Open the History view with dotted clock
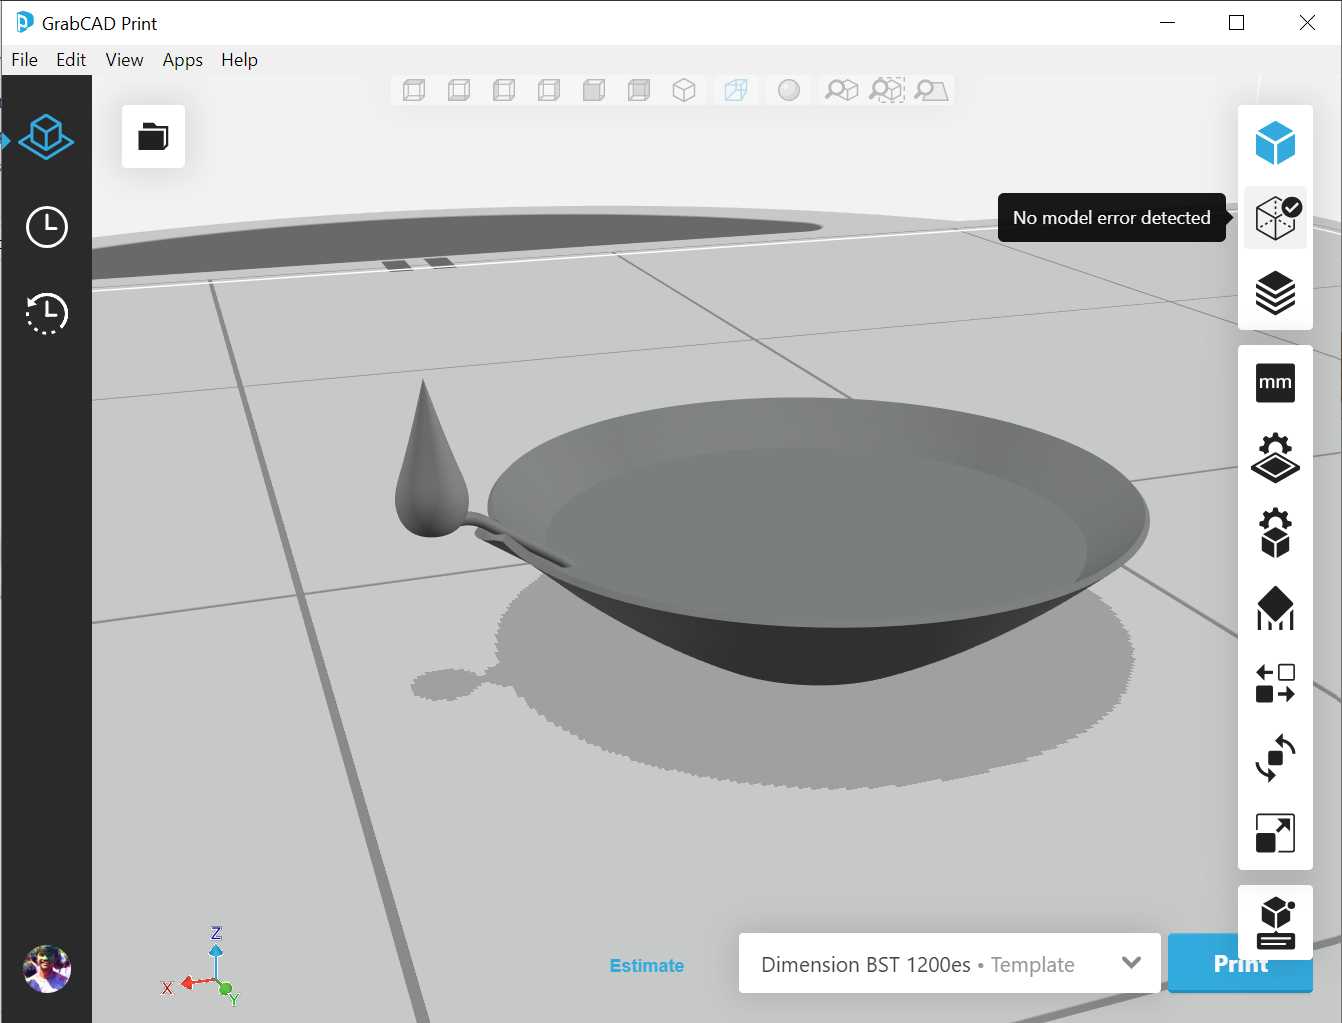The height and width of the screenshot is (1023, 1342). [x=46, y=313]
